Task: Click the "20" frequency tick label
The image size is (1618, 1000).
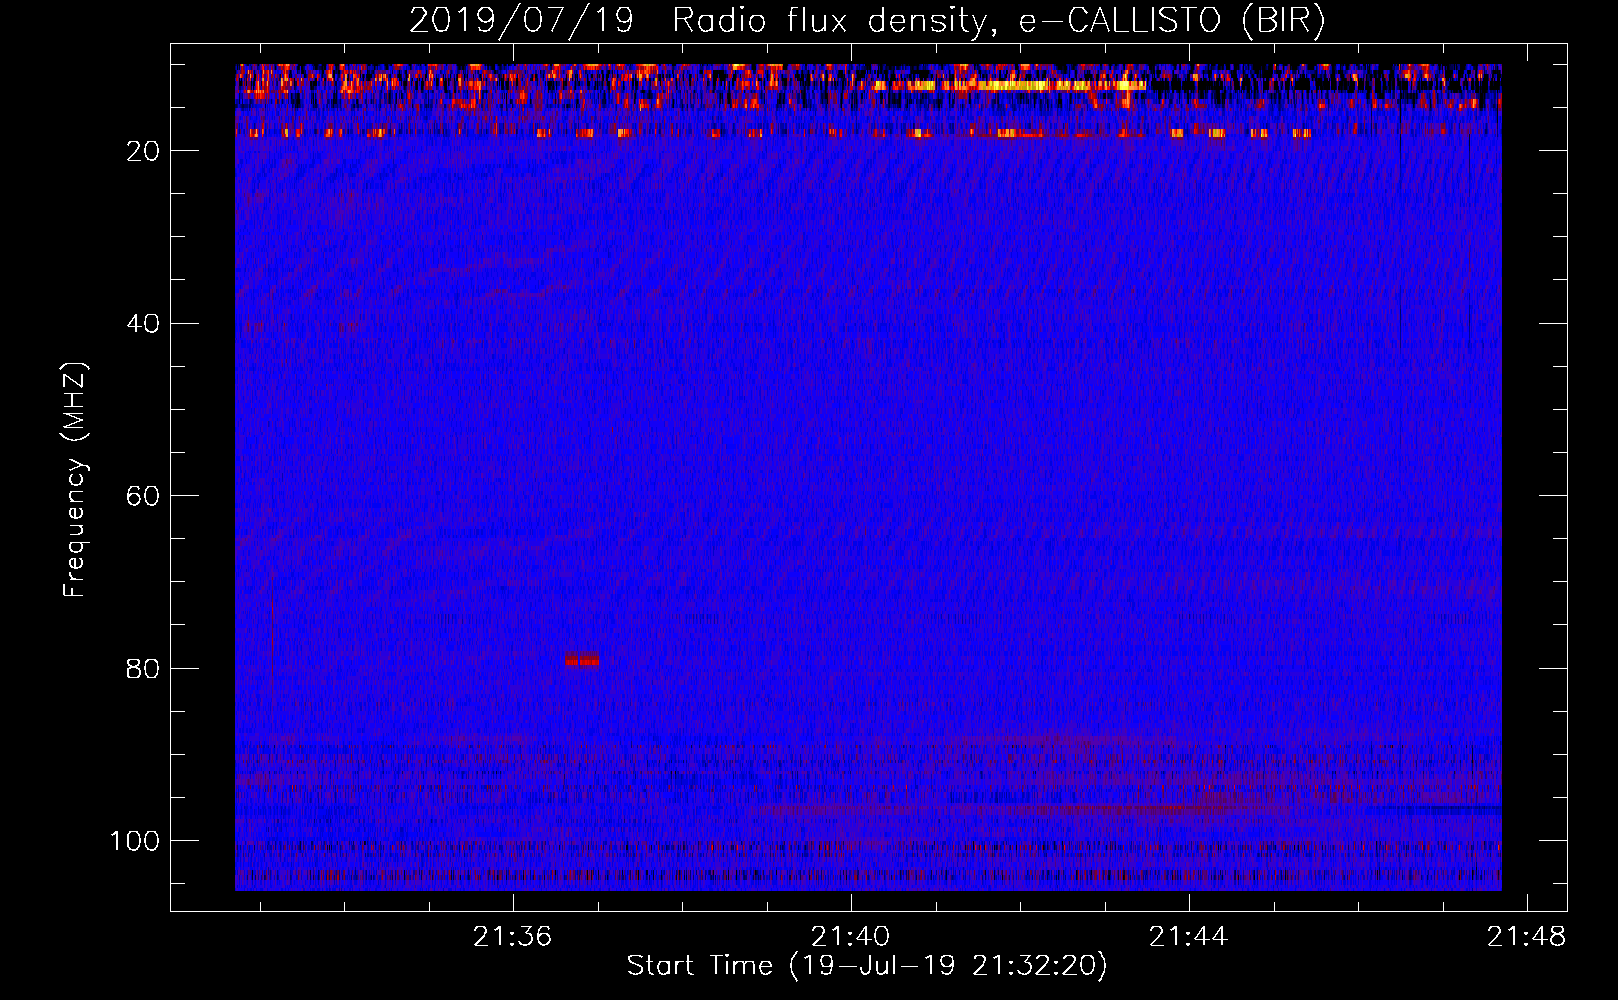Action: (143, 151)
